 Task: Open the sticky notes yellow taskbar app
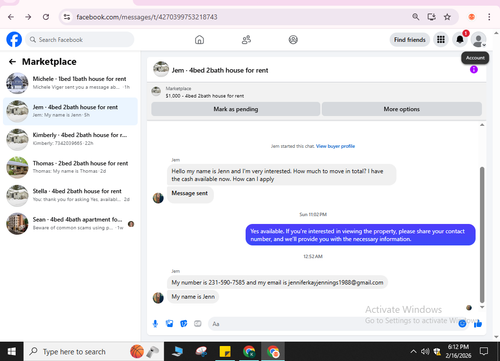[x=225, y=351]
